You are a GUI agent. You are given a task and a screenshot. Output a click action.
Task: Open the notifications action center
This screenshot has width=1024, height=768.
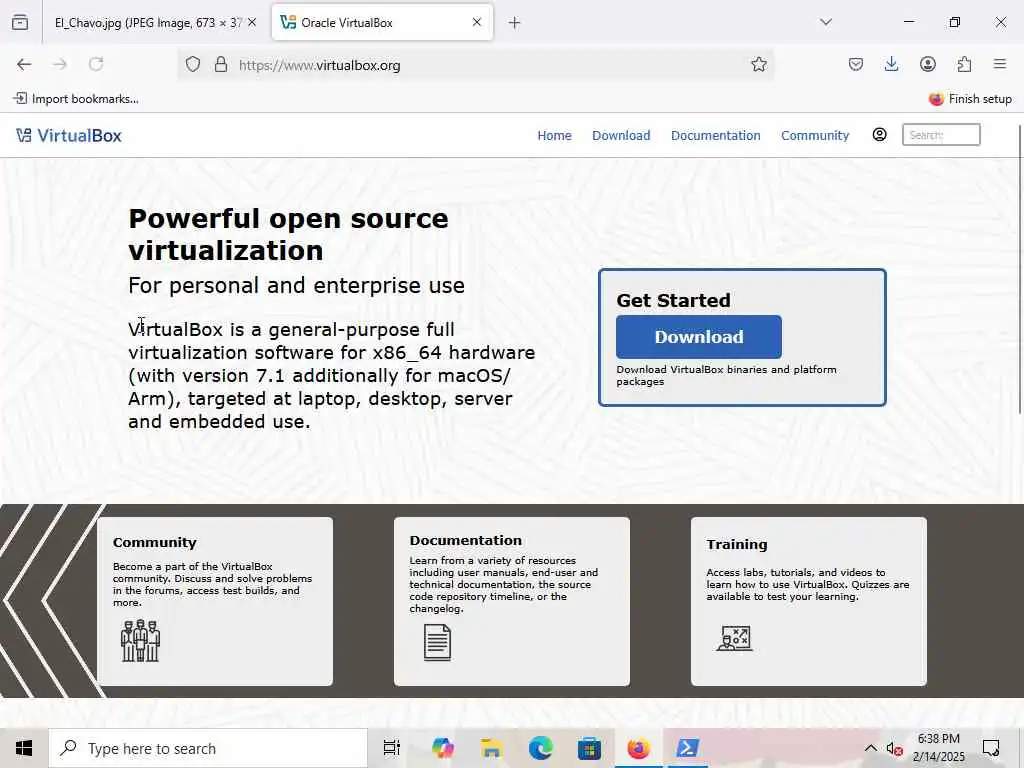click(991, 748)
